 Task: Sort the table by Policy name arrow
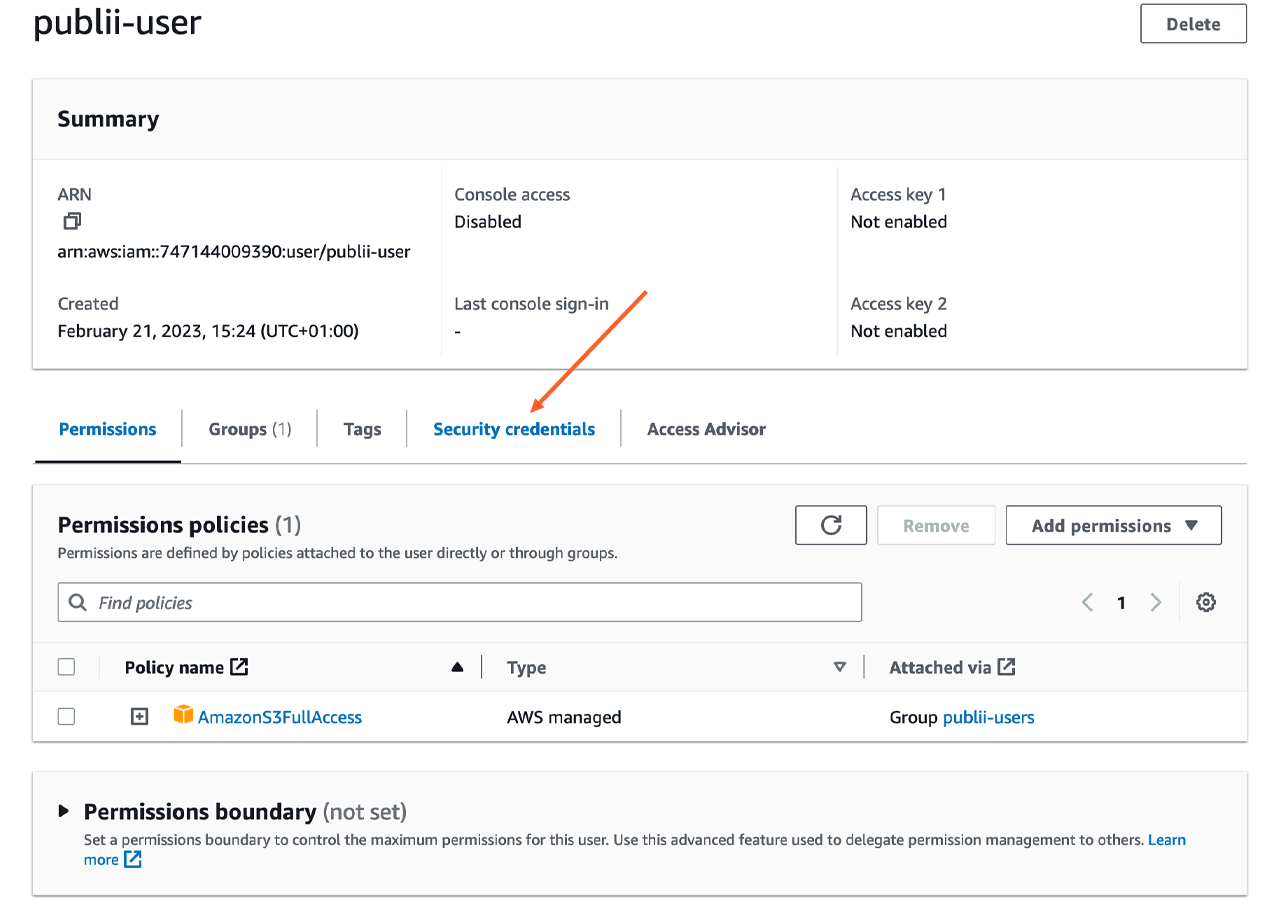click(x=457, y=667)
